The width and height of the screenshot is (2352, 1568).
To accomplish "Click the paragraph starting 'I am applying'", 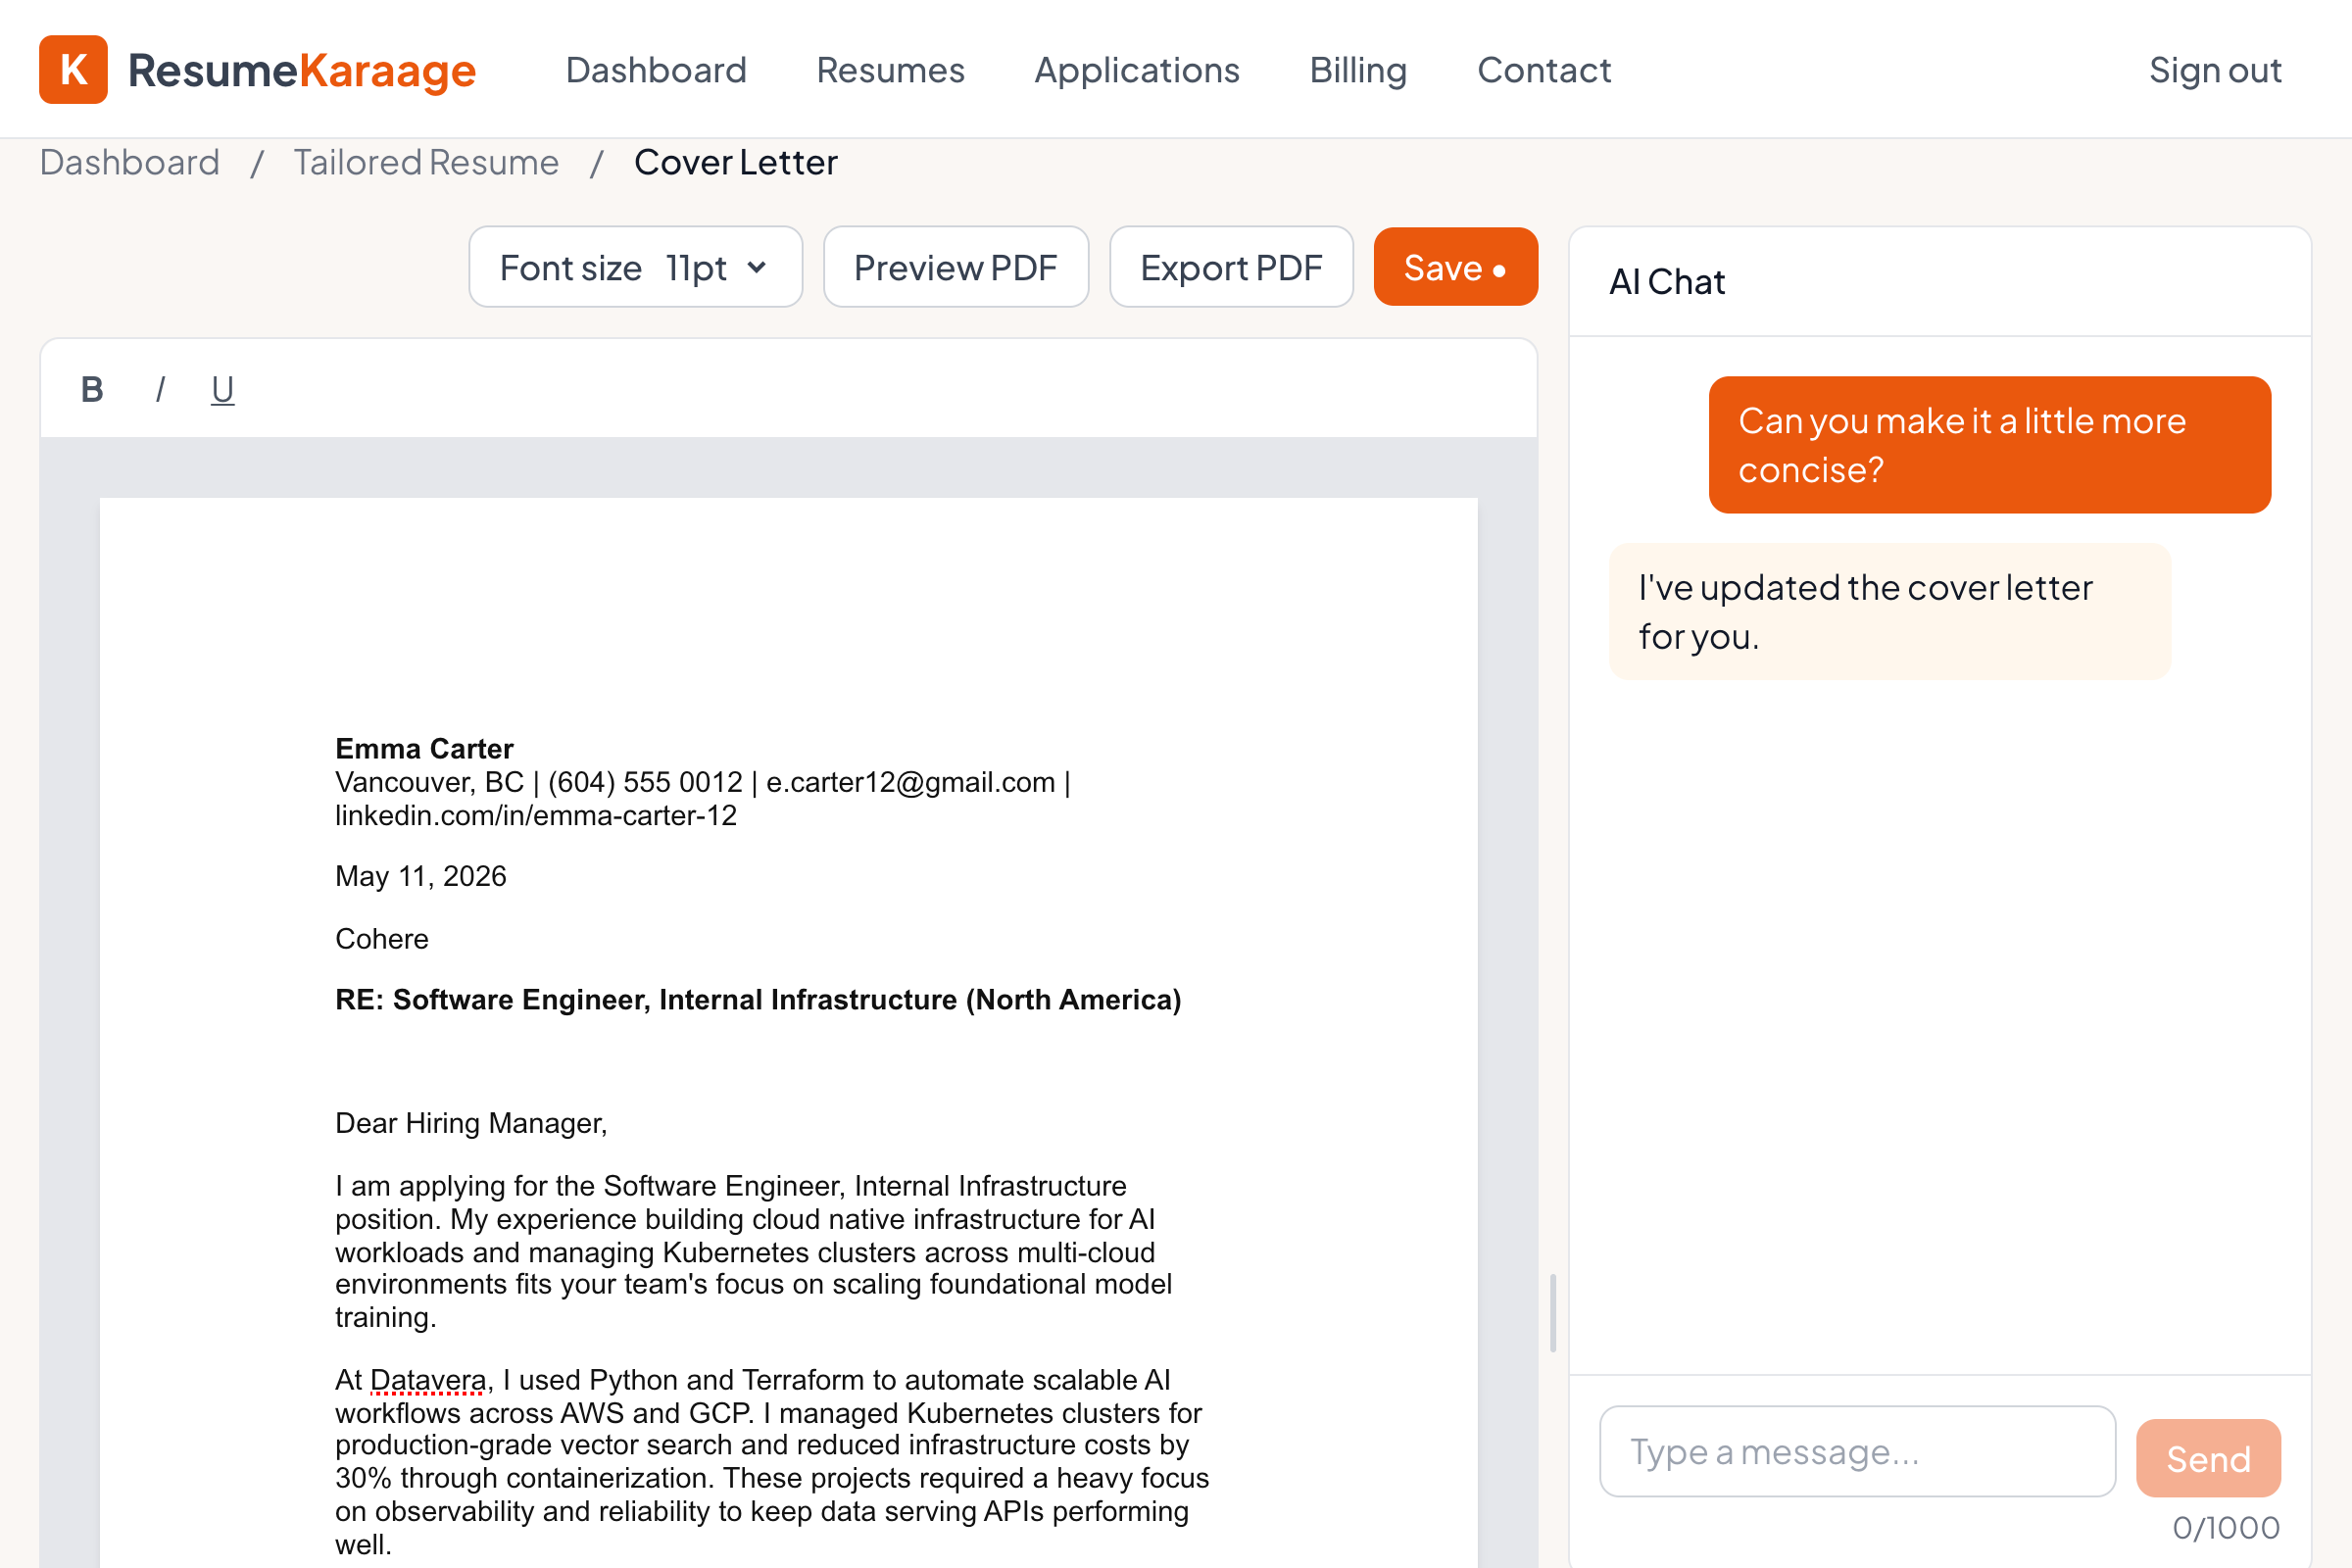I will tap(753, 1251).
